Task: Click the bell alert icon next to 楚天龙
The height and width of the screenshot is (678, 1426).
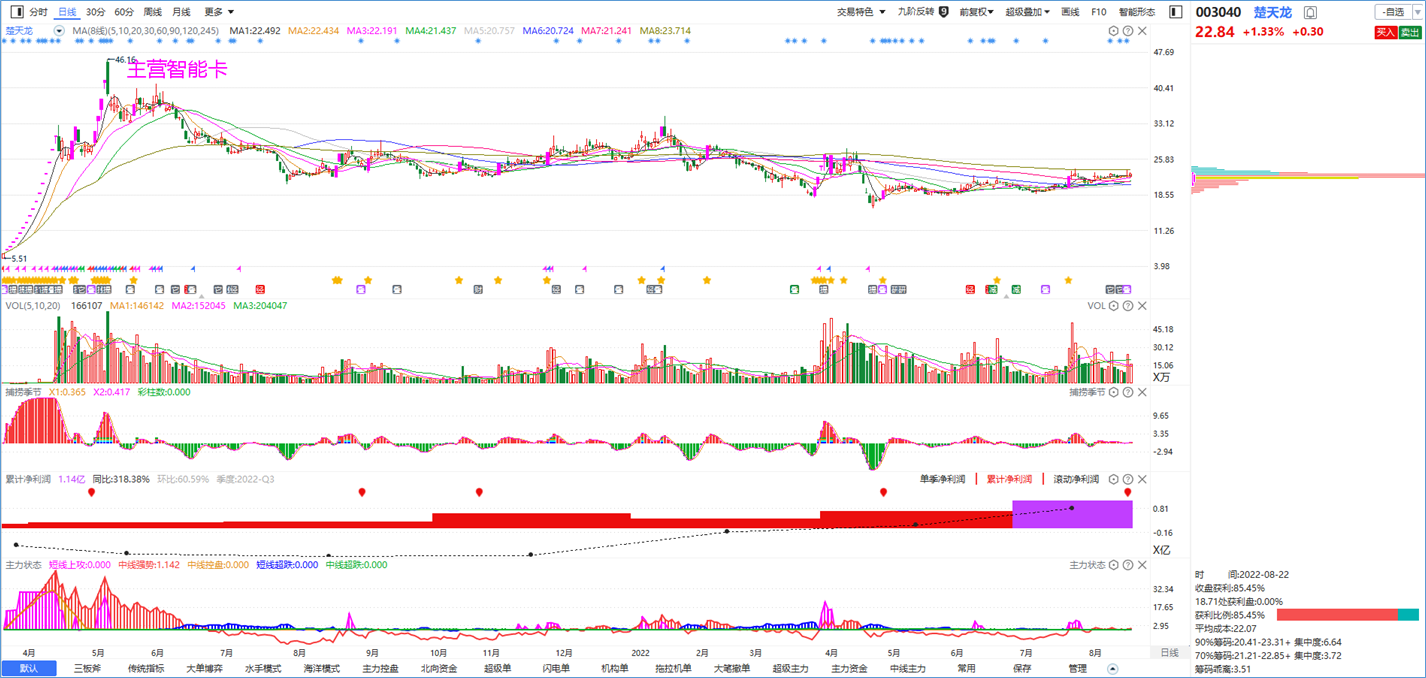Action: tap(1310, 12)
